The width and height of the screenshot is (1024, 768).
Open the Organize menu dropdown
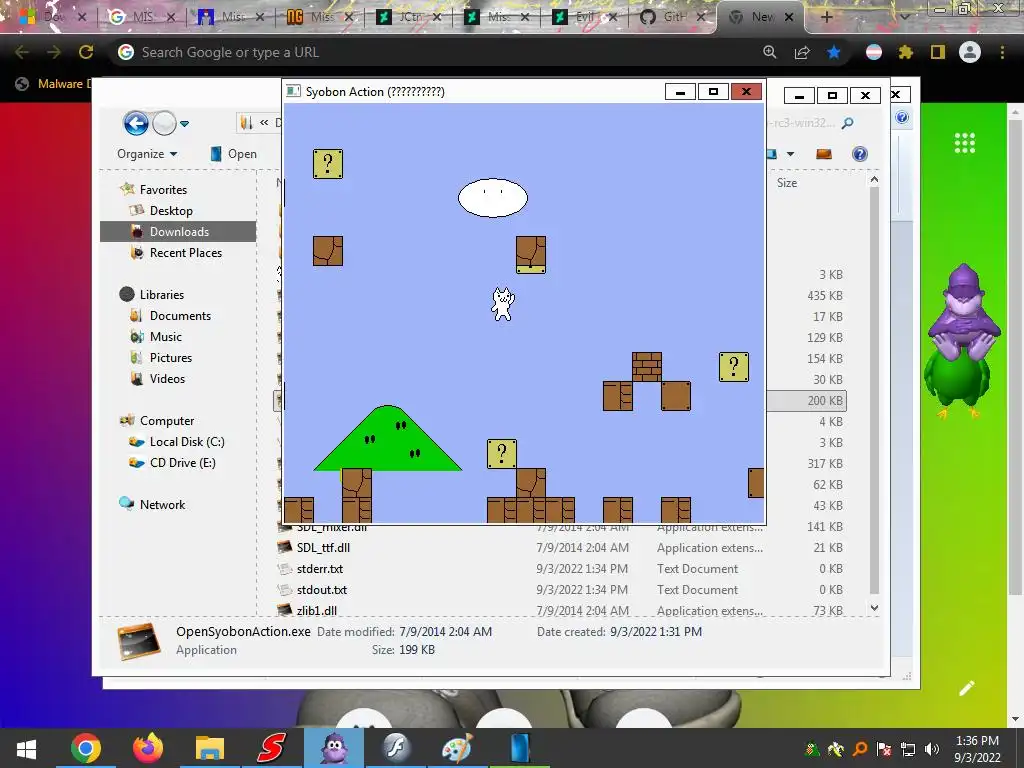click(147, 153)
